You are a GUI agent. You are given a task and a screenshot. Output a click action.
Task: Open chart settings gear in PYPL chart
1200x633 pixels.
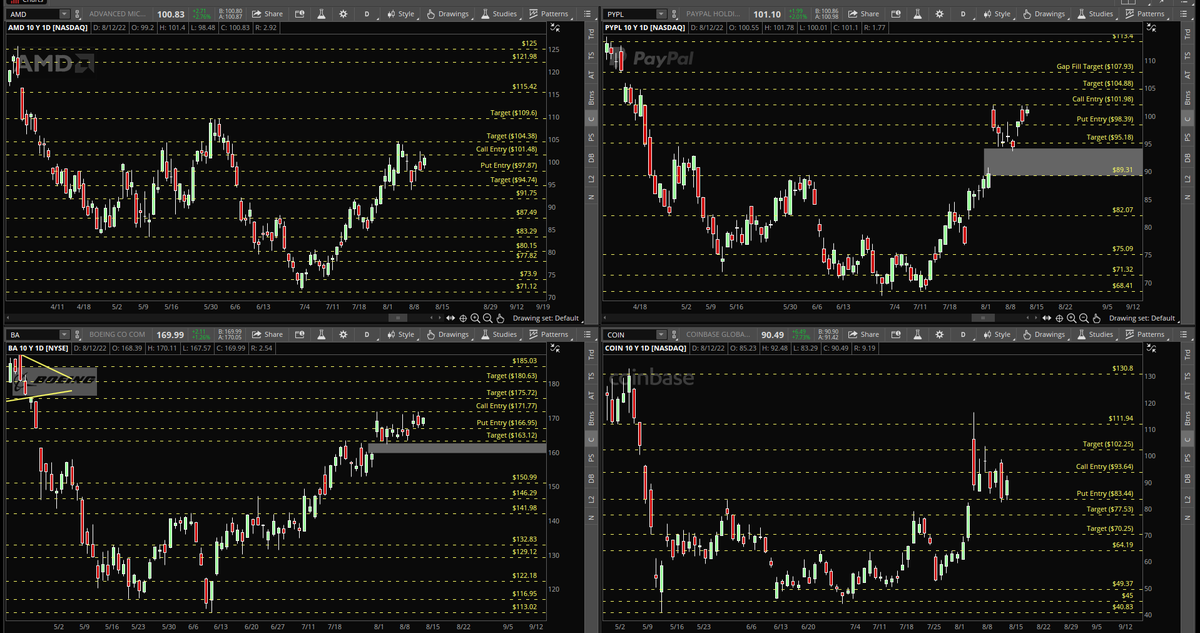coord(940,14)
